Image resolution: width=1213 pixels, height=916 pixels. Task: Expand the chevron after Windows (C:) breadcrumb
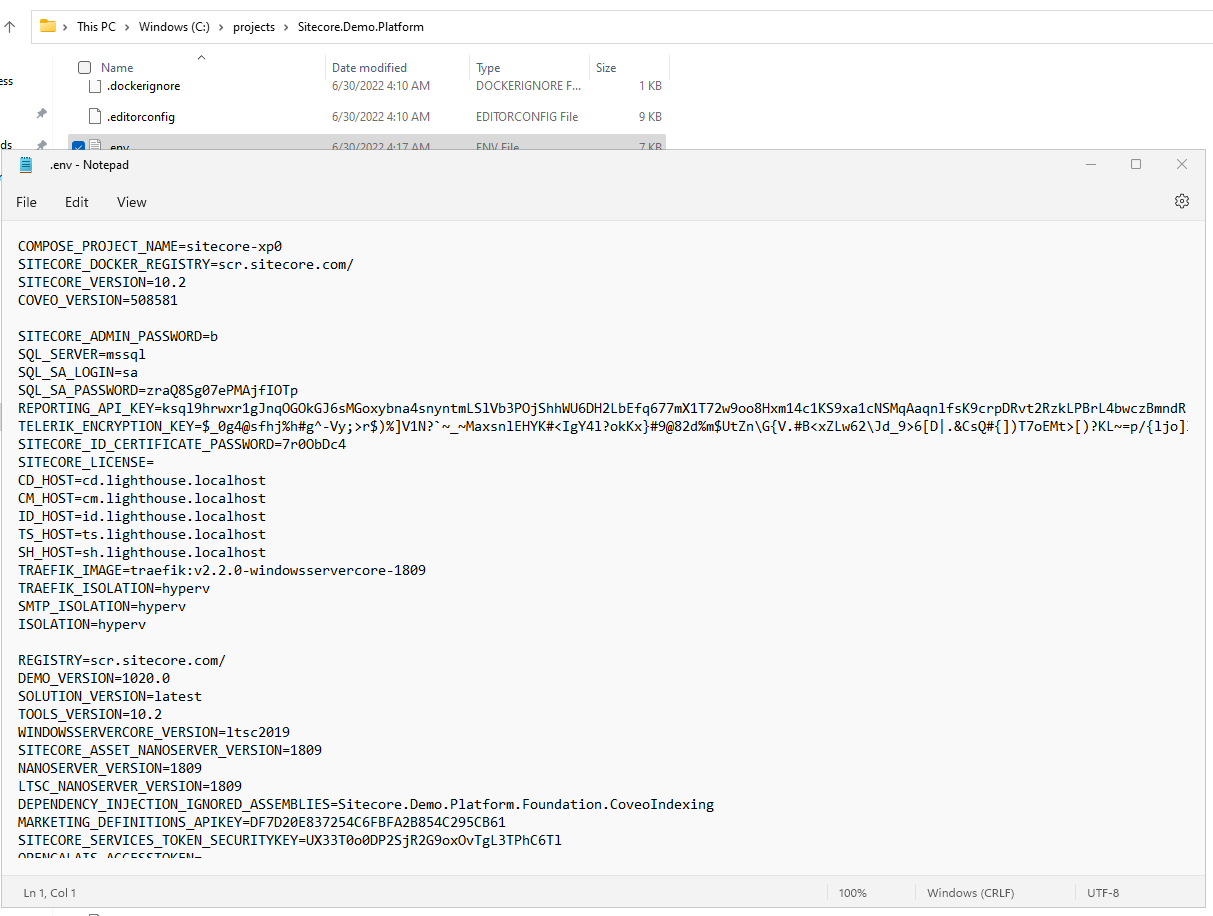(222, 27)
